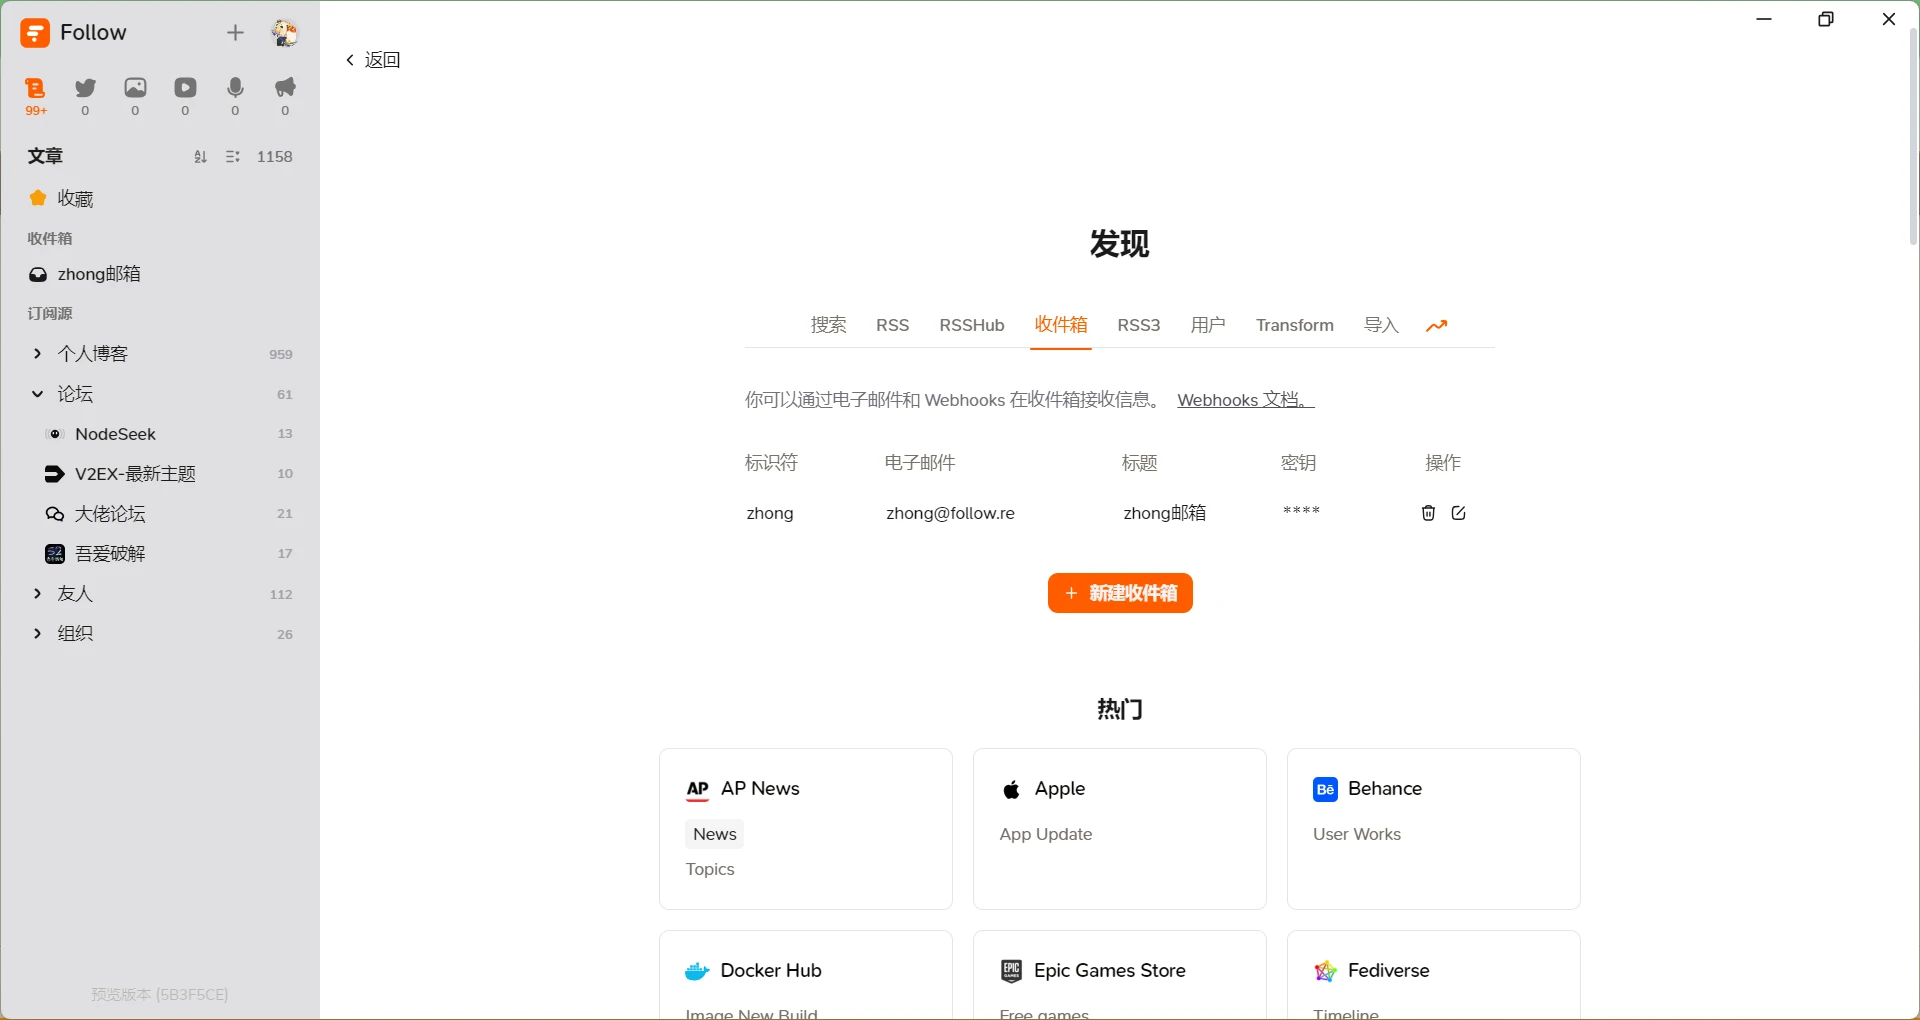This screenshot has height=1020, width=1920.
Task: Switch to the notifications megaphone view
Action: [x=285, y=89]
